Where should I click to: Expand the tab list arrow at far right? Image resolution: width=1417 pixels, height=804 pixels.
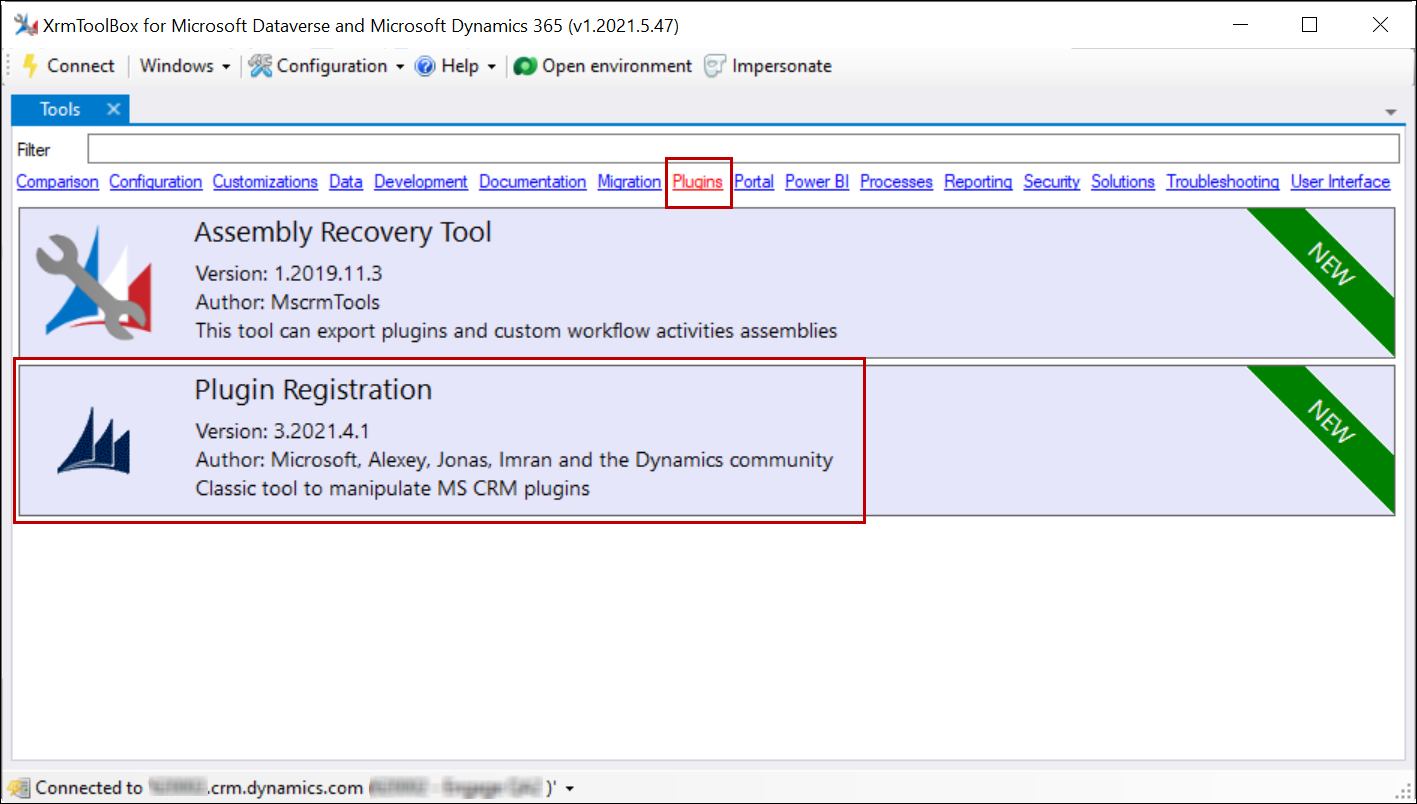[1390, 111]
